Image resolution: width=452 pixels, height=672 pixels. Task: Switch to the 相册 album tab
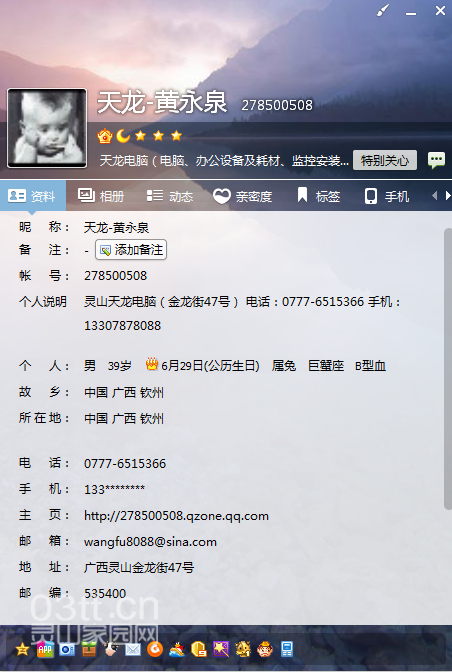coord(101,196)
